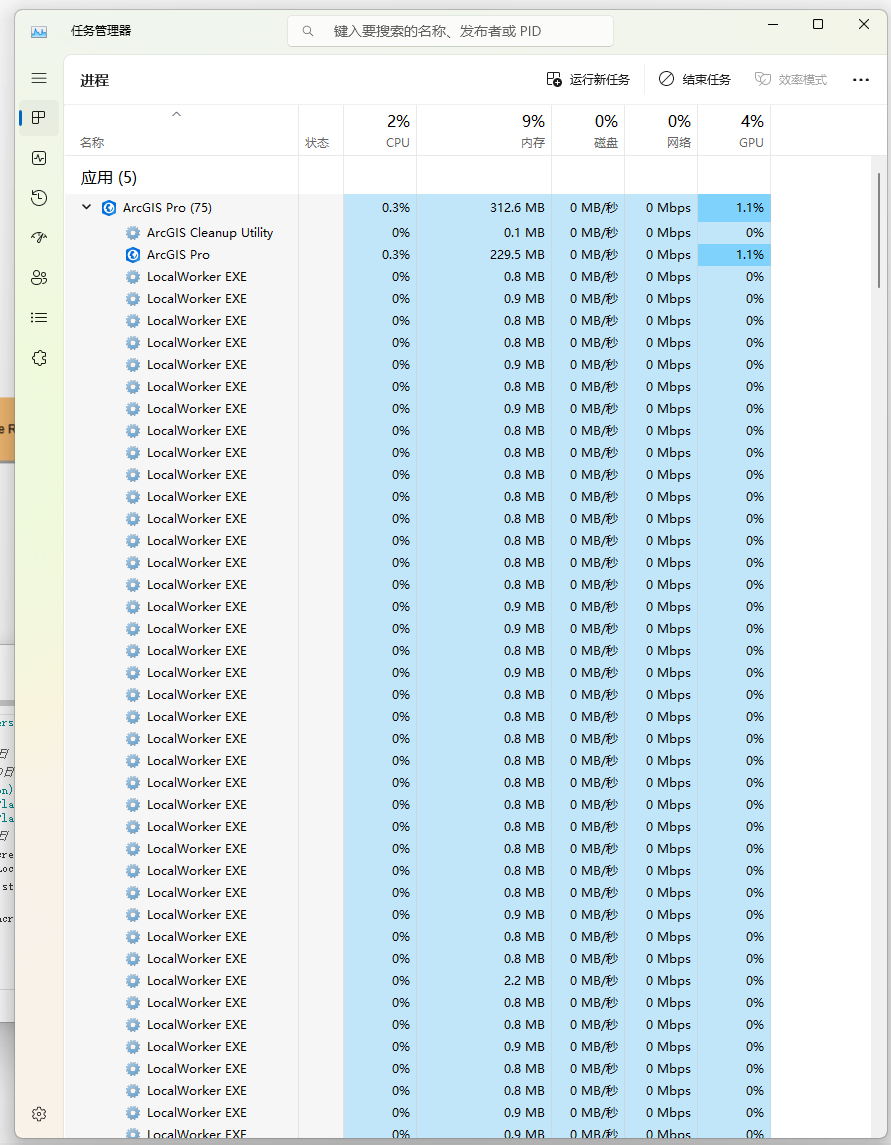The height and width of the screenshot is (1145, 891).
Task: Sort by the 磁盘 column header
Action: (588, 131)
